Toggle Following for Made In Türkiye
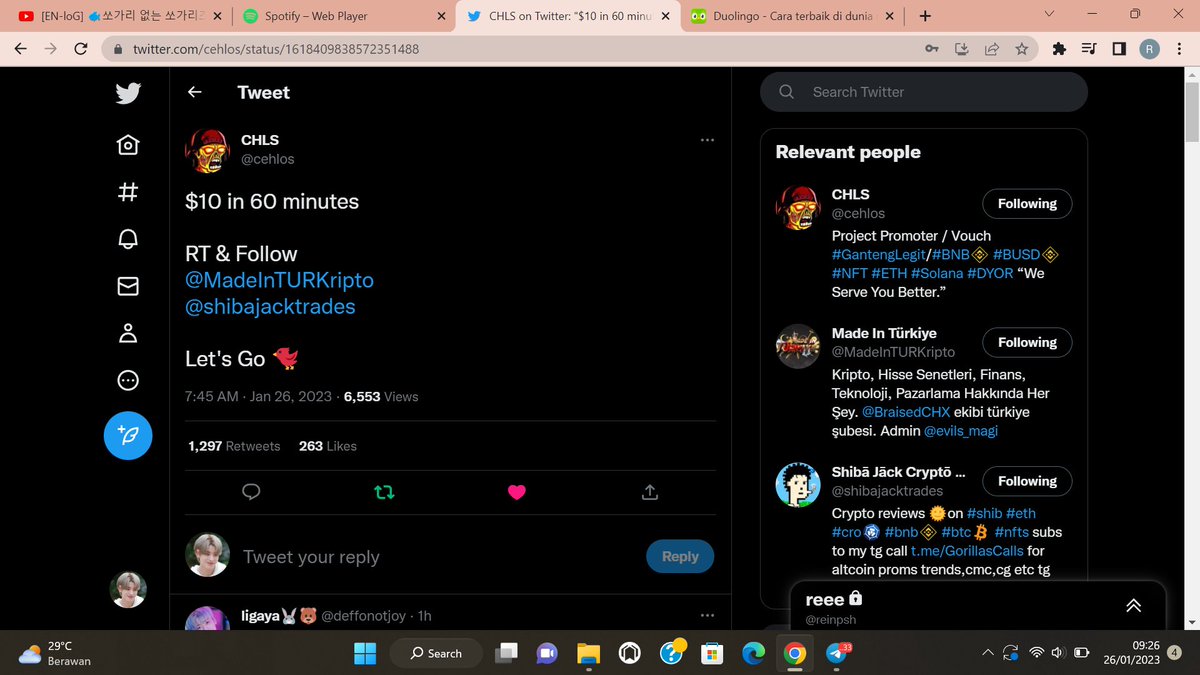 click(x=1027, y=343)
